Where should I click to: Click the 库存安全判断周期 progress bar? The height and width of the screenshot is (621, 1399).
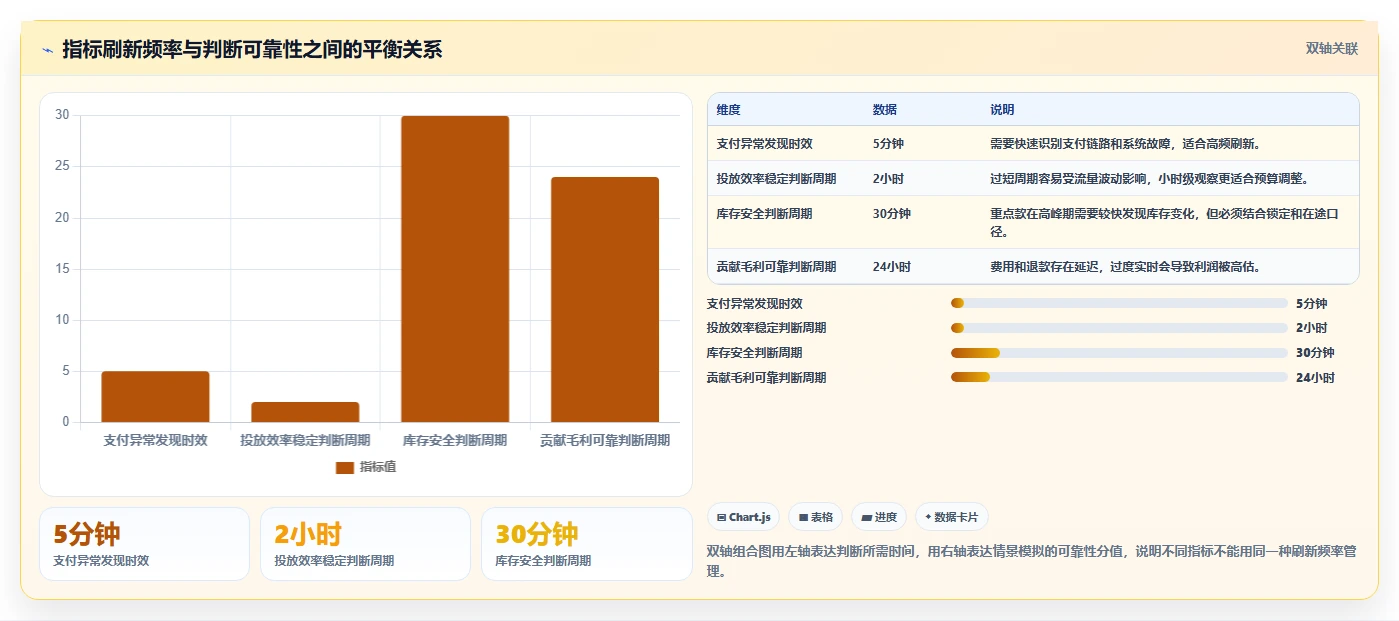(x=1119, y=353)
